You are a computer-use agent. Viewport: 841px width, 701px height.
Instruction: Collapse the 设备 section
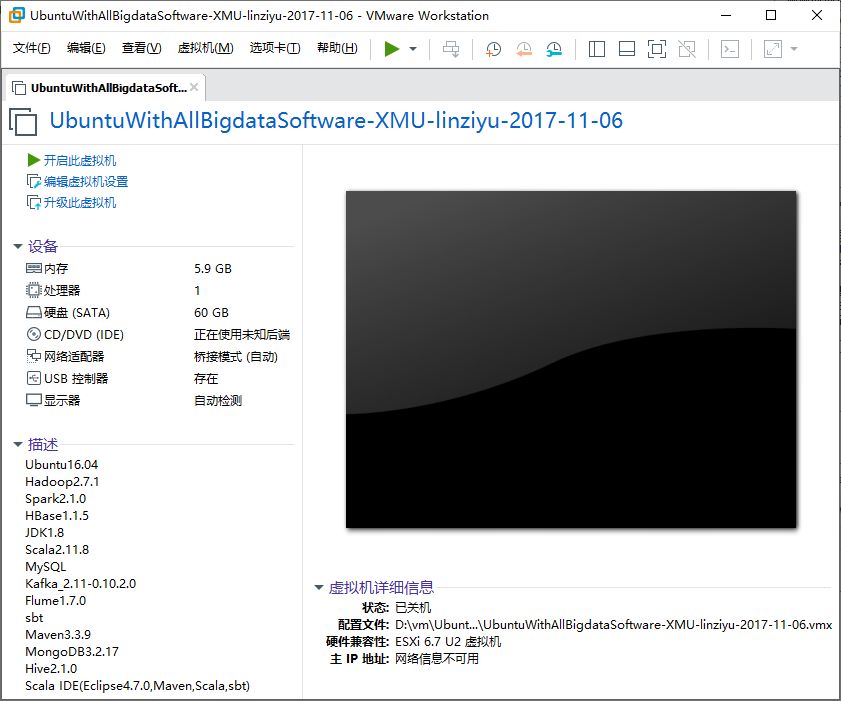pyautogui.click(x=18, y=247)
